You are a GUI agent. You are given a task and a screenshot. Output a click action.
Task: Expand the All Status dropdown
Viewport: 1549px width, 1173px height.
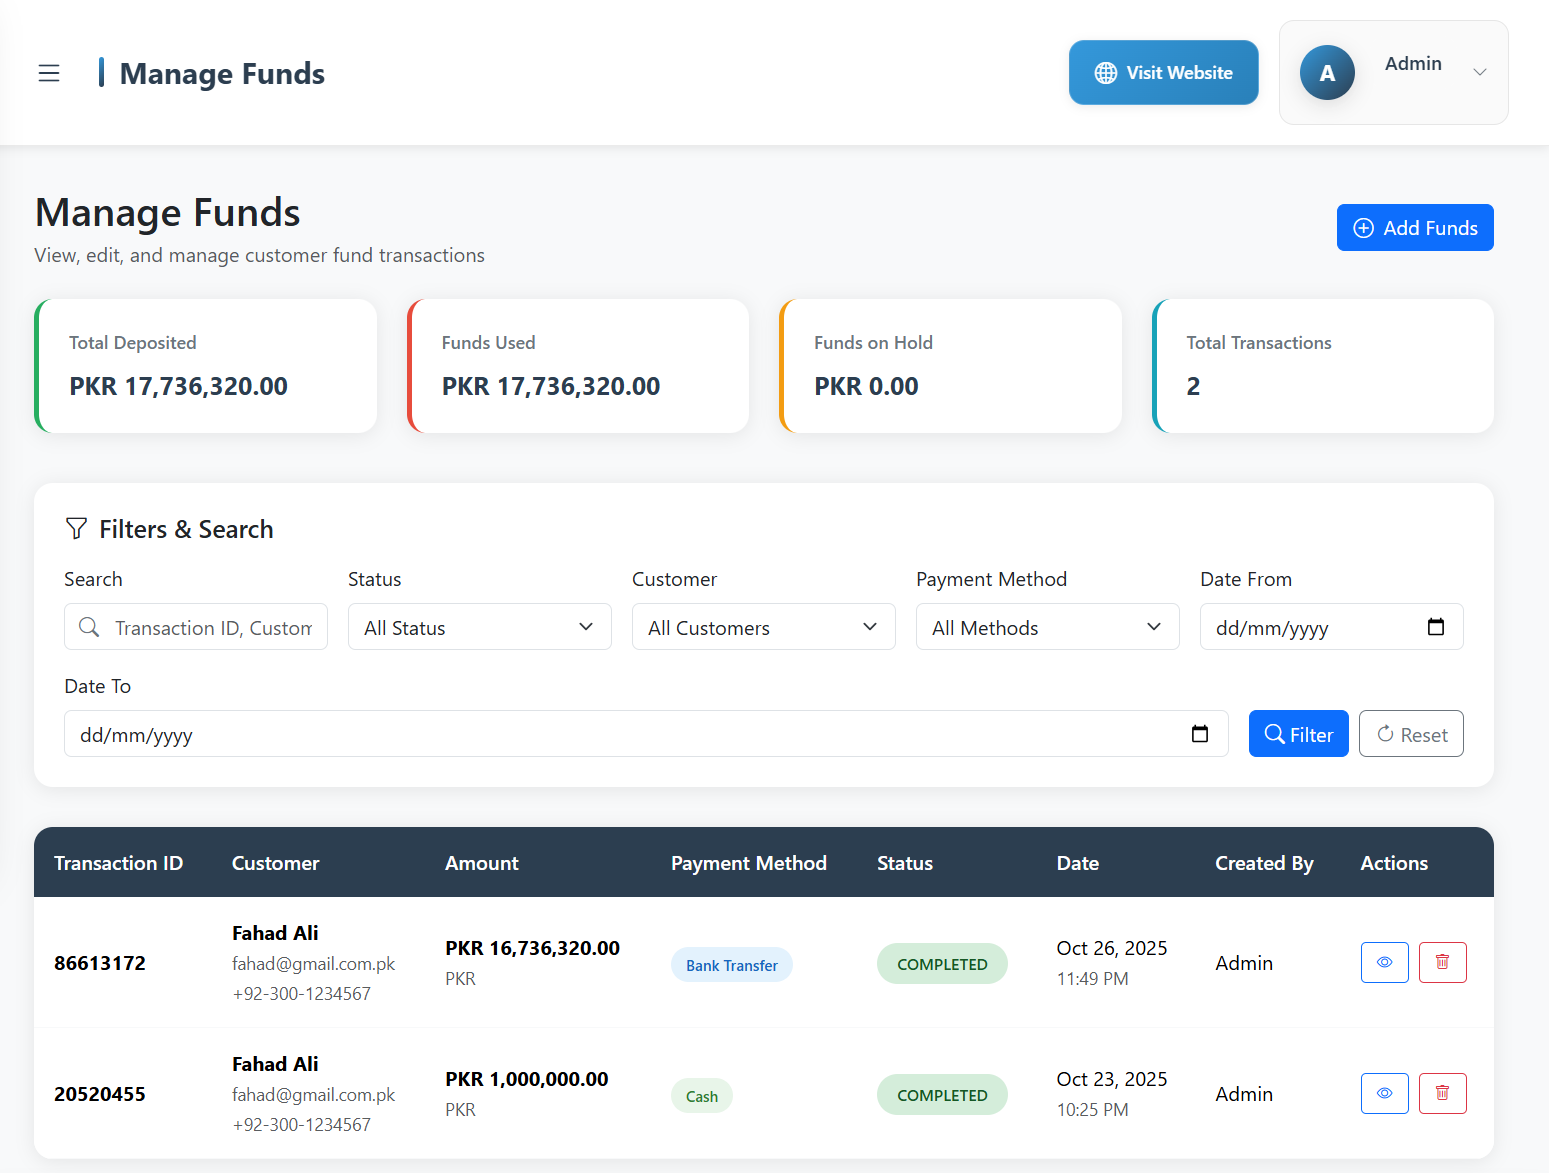point(479,627)
